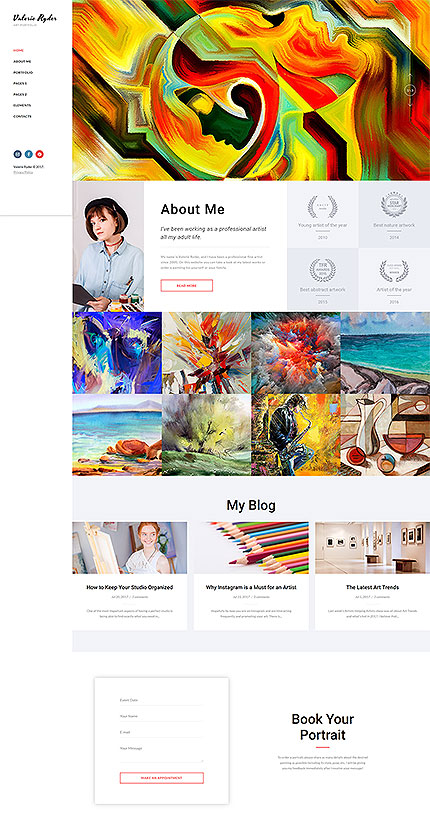Open How to Keep Your Studio Organized post
430x830 pixels.
coord(130,587)
